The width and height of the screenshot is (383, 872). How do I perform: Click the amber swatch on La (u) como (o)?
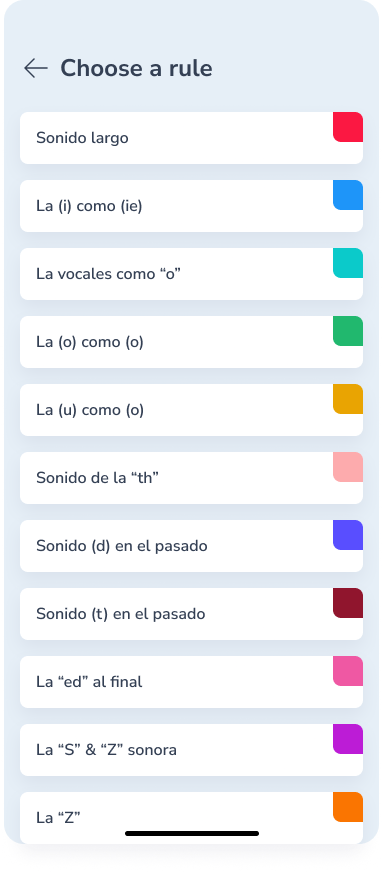(x=348, y=399)
